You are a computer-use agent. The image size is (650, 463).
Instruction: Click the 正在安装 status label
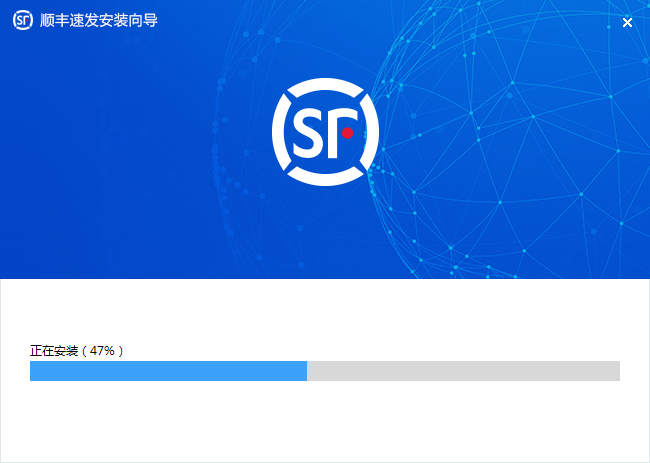point(54,351)
